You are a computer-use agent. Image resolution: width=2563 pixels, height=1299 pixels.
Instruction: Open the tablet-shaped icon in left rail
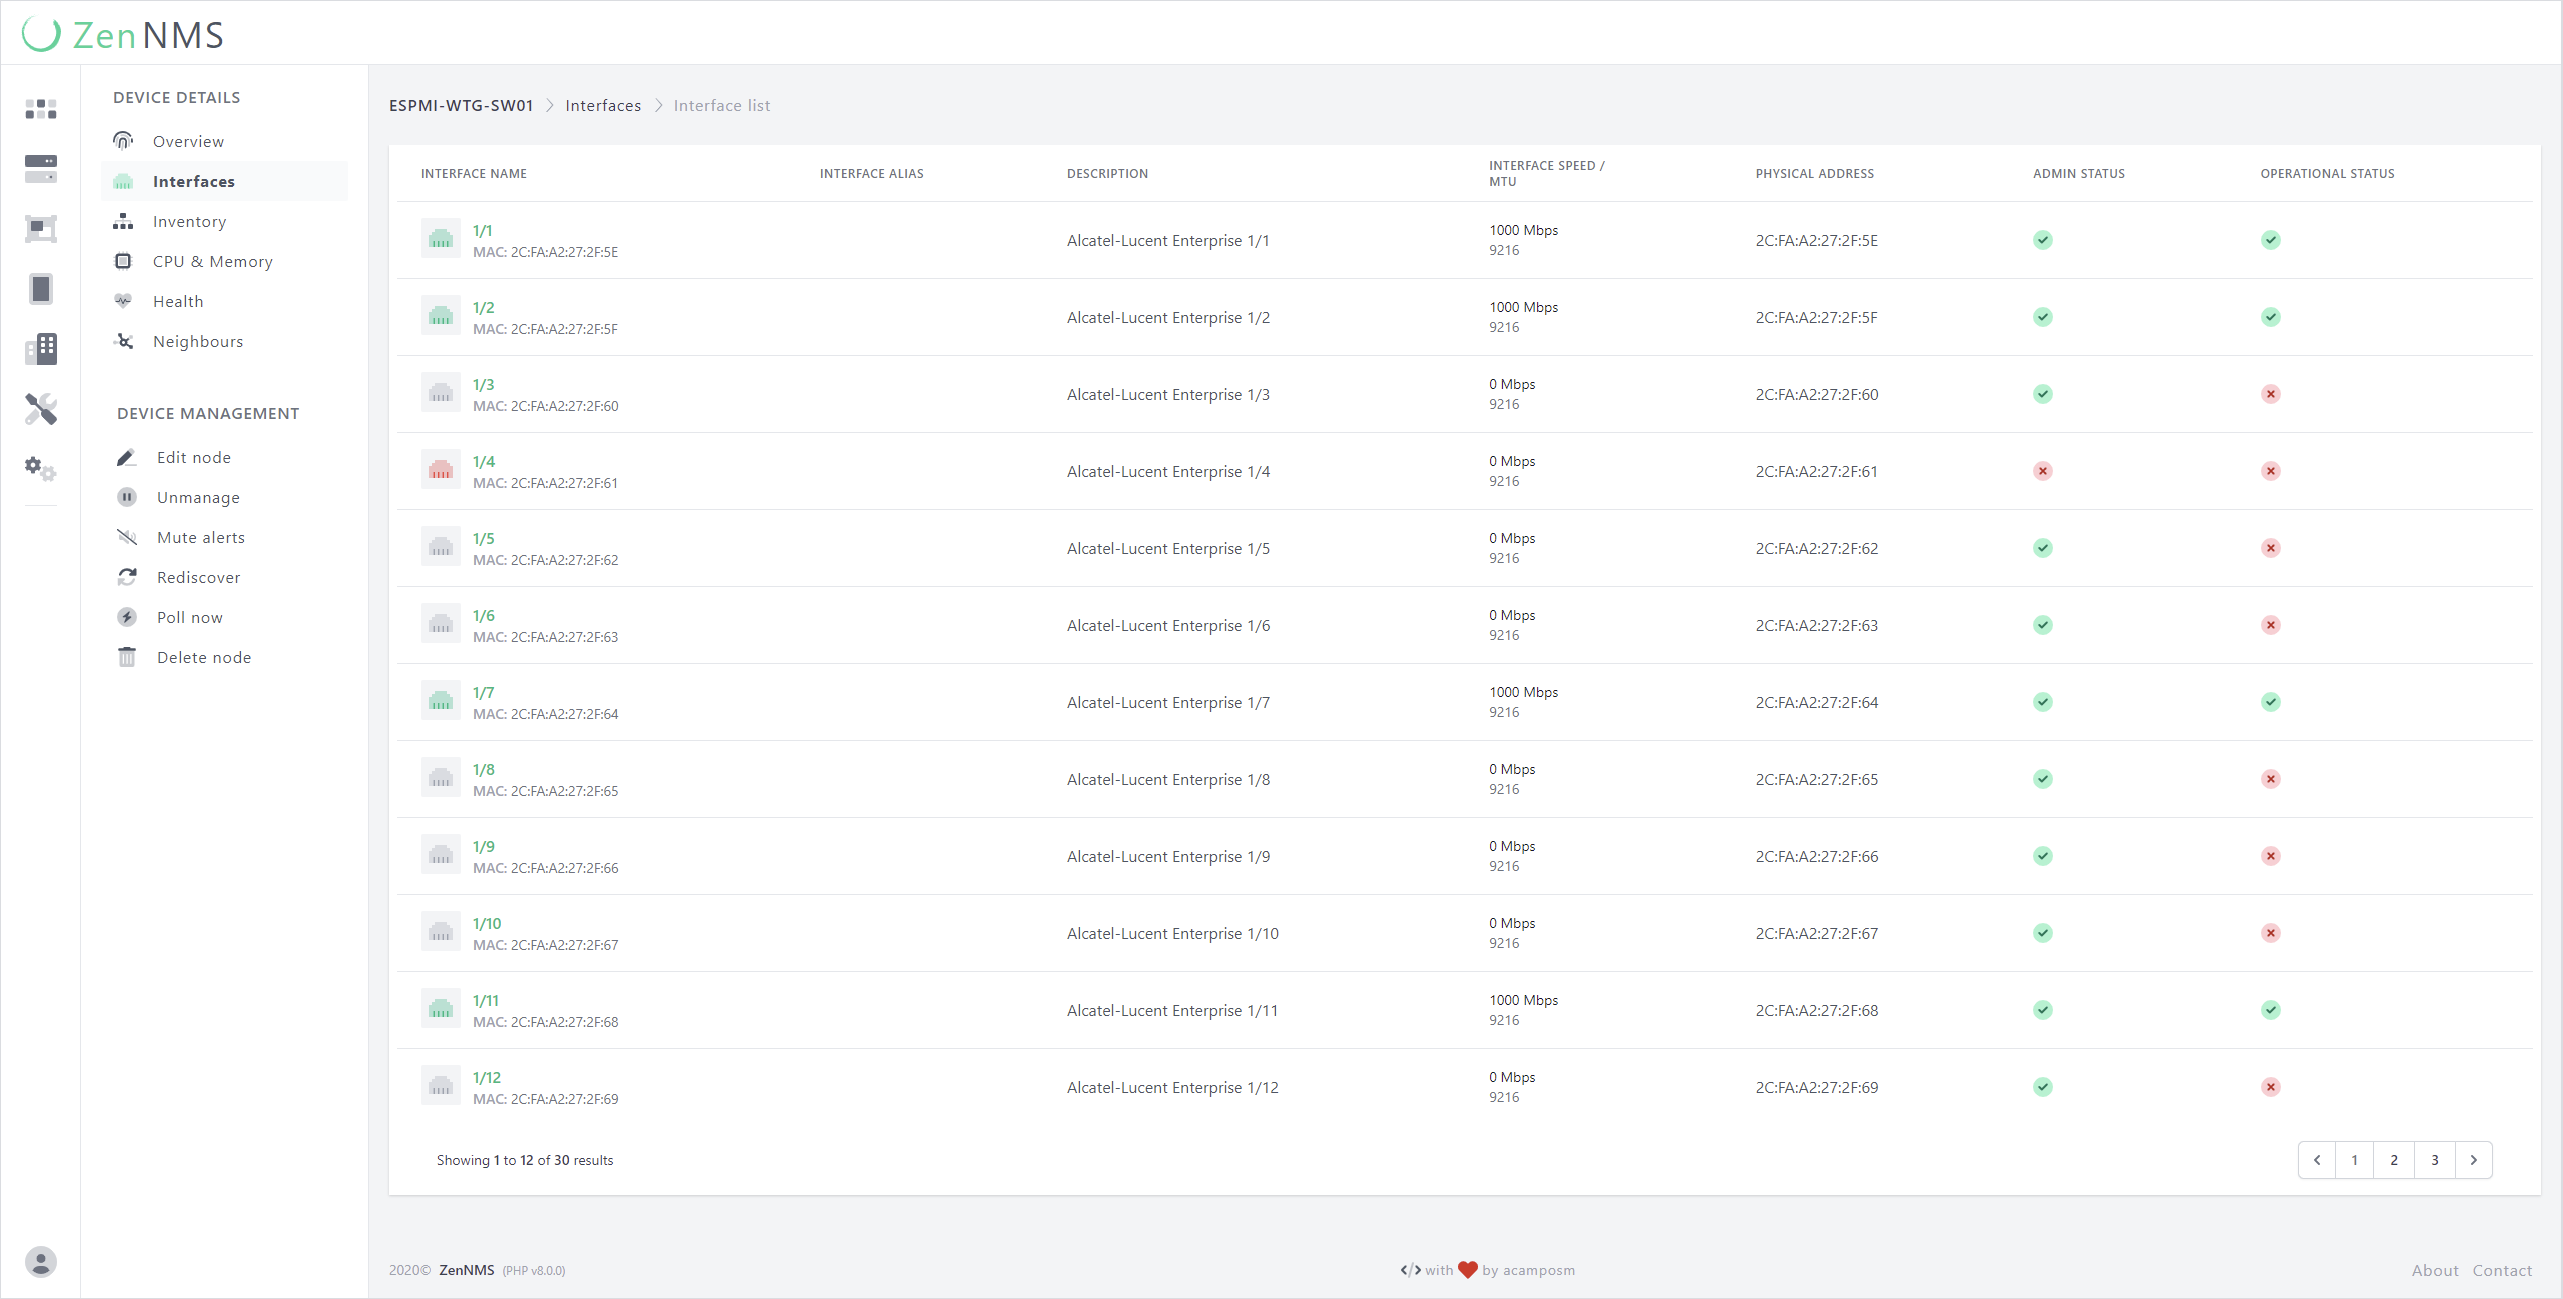coord(41,289)
